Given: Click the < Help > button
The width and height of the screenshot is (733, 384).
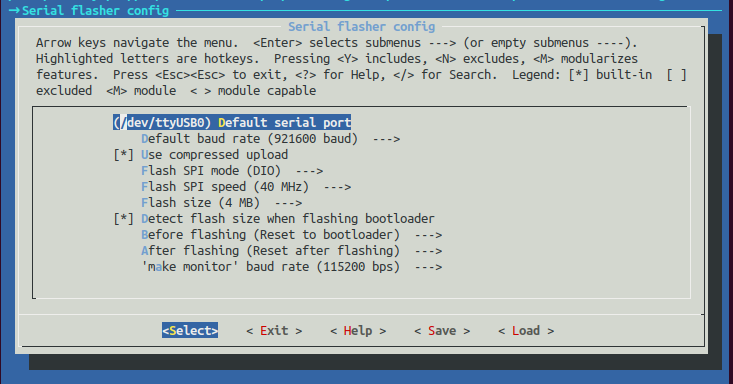Looking at the screenshot, I should pos(358,330).
